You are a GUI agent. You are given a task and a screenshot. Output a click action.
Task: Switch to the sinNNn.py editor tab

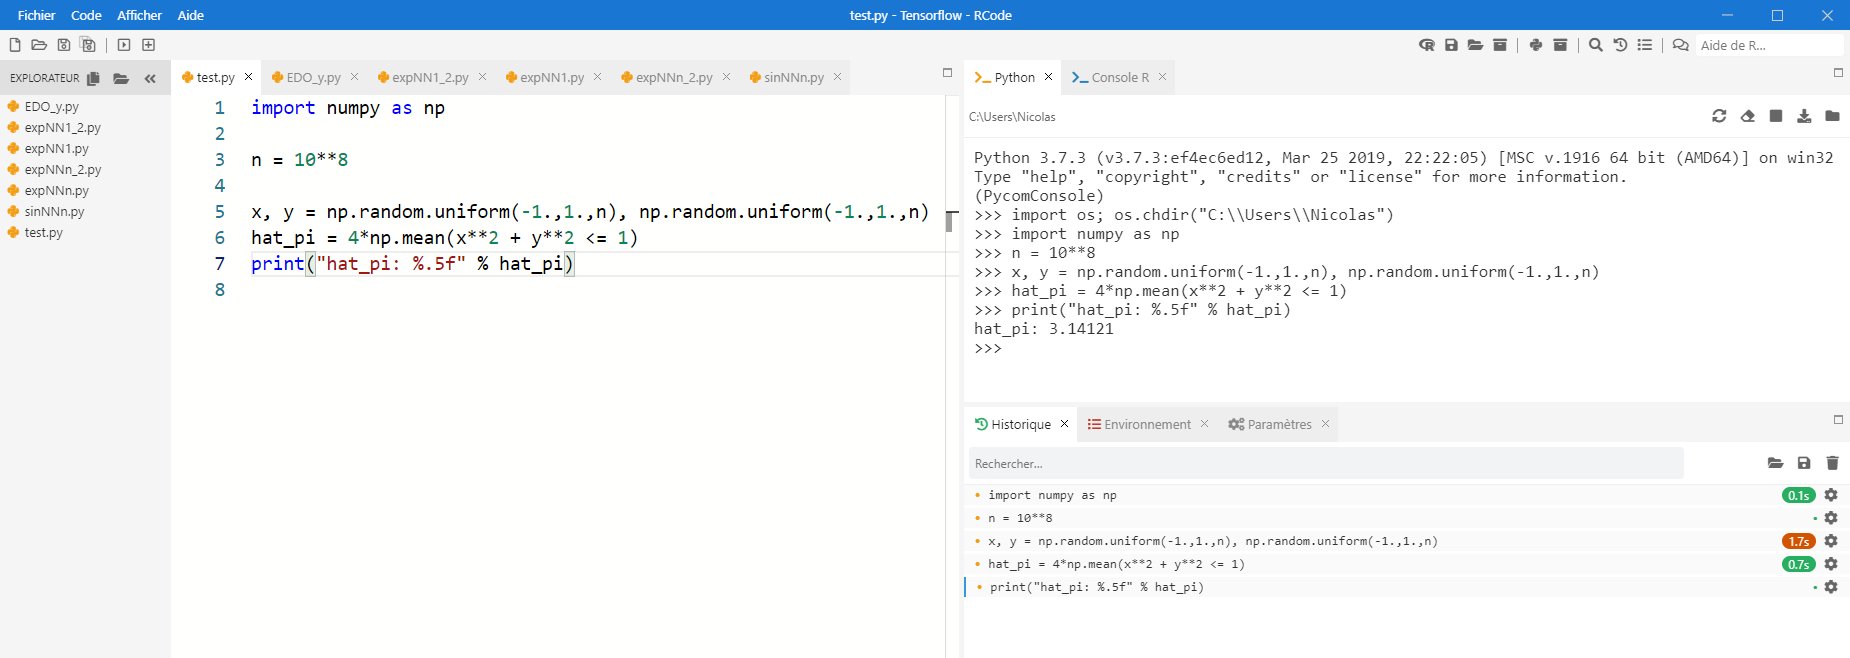pos(794,77)
